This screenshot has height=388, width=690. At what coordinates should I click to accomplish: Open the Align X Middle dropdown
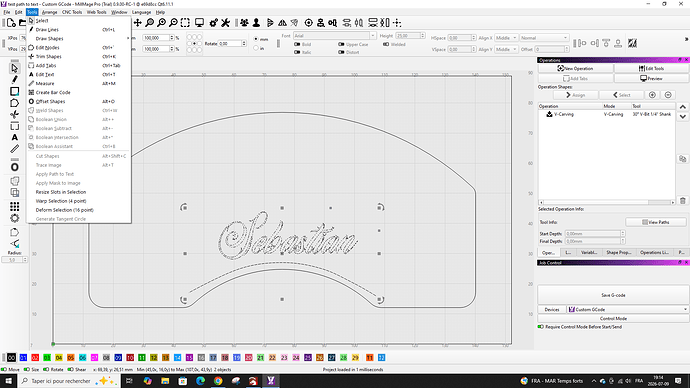[506, 38]
